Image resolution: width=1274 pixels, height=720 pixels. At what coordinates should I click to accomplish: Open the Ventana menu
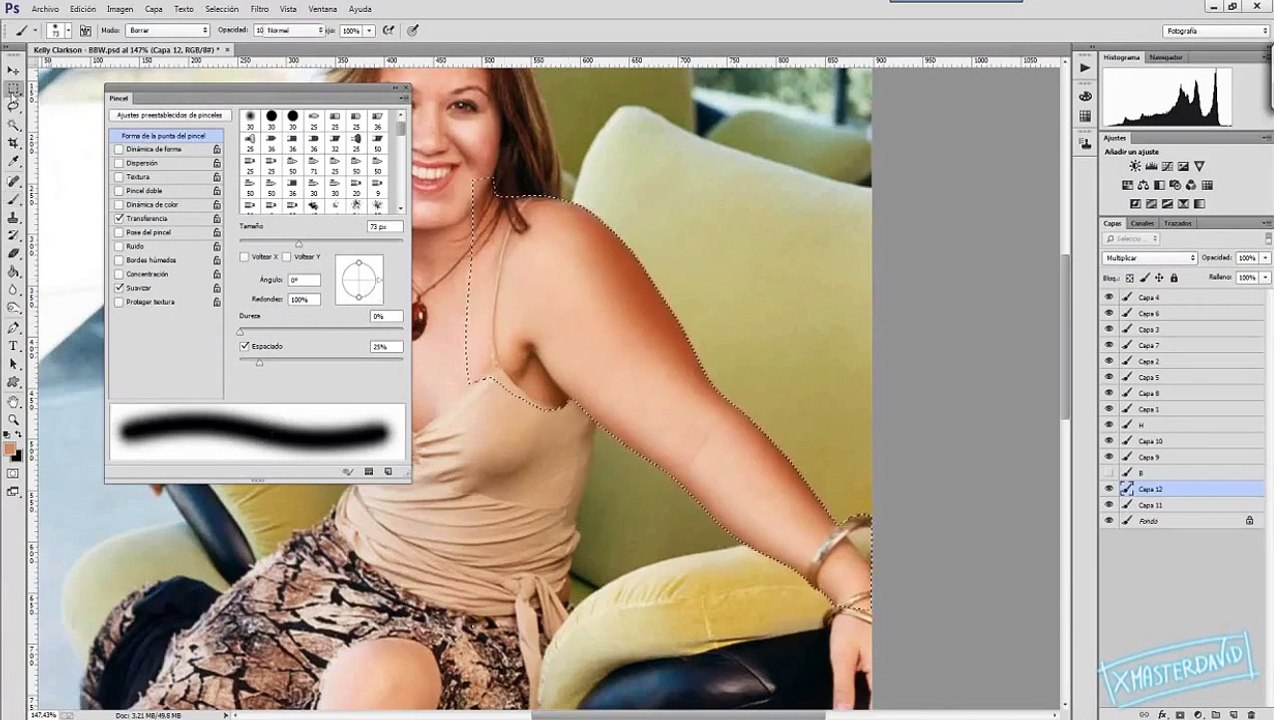coord(322,9)
